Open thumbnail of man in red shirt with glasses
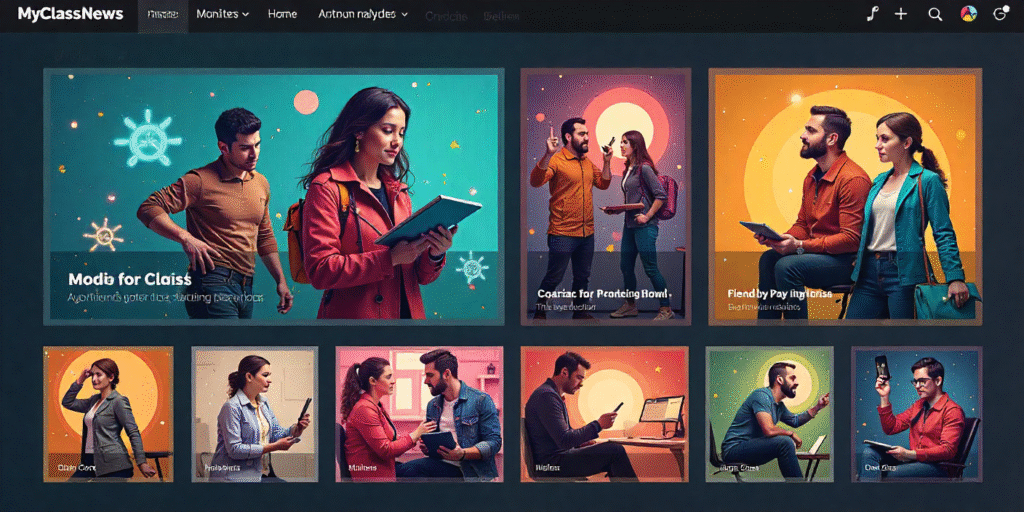Viewport: 1024px width, 512px height. (916, 414)
